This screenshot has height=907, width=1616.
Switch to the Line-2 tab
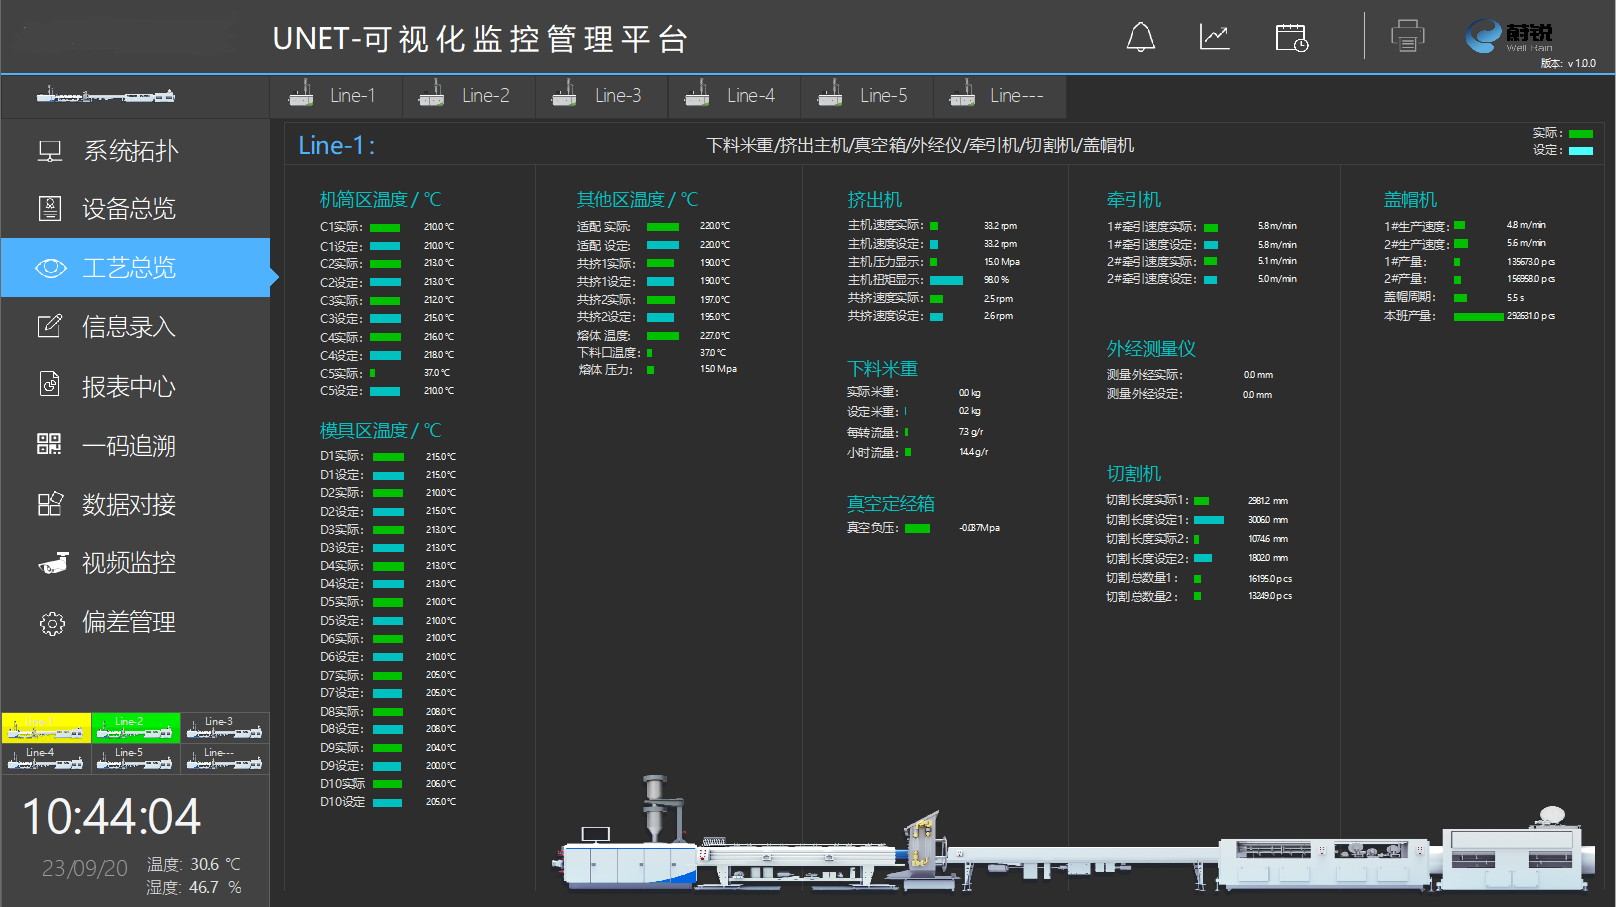tap(468, 96)
